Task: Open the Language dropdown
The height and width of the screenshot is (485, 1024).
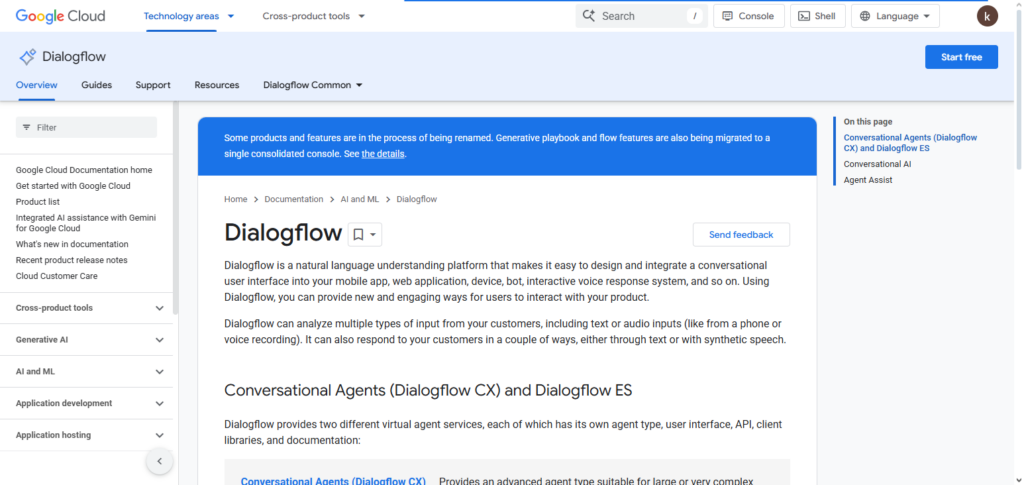Action: 895,16
